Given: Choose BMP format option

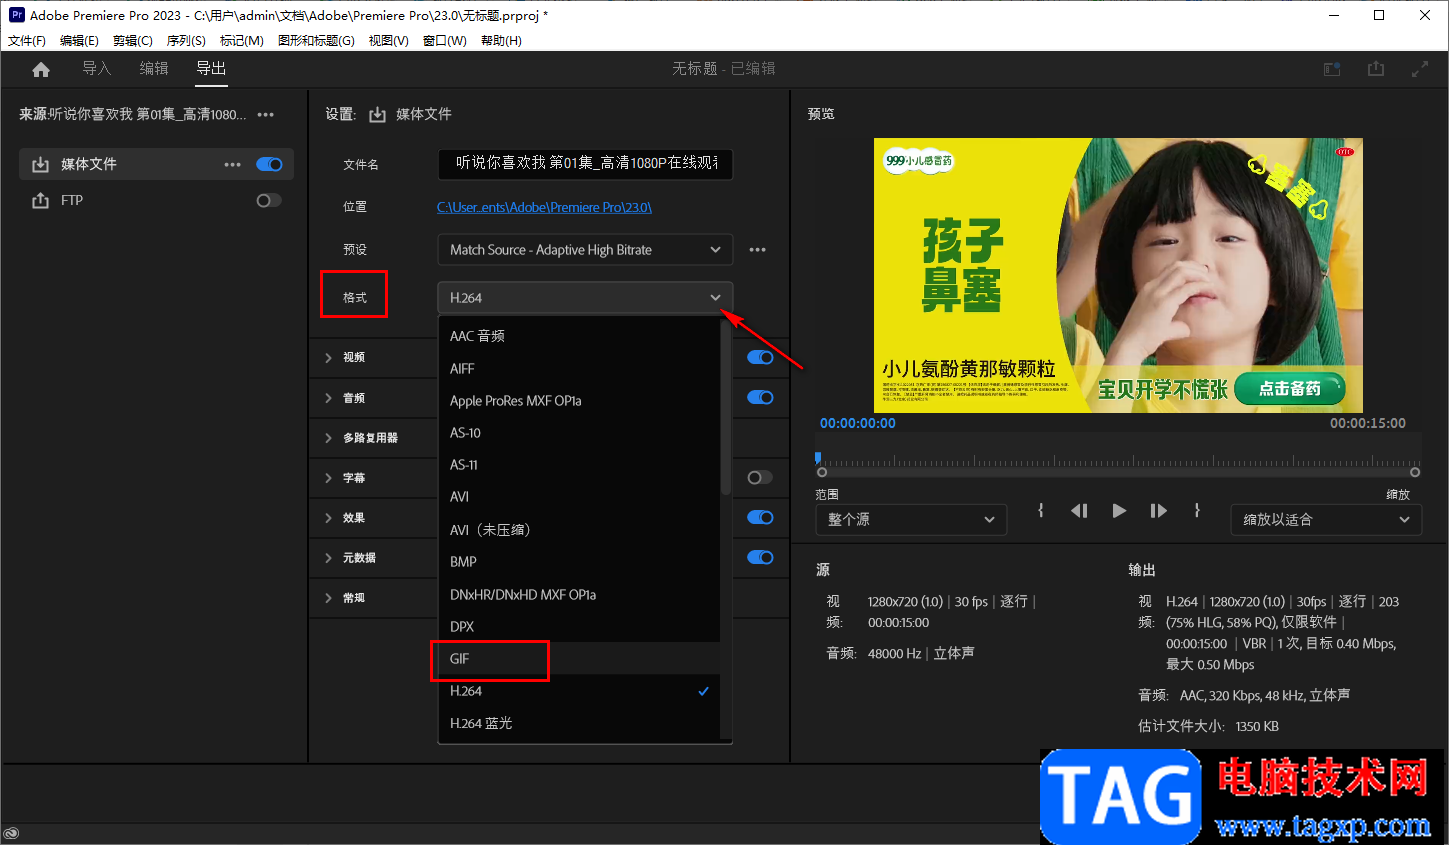Looking at the screenshot, I should click(579, 562).
